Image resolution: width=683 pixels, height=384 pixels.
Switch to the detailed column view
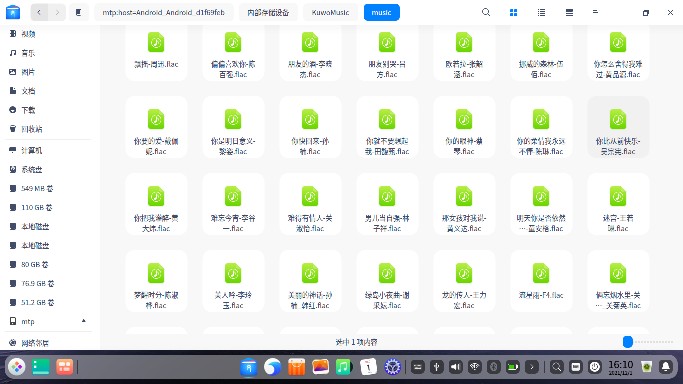569,13
